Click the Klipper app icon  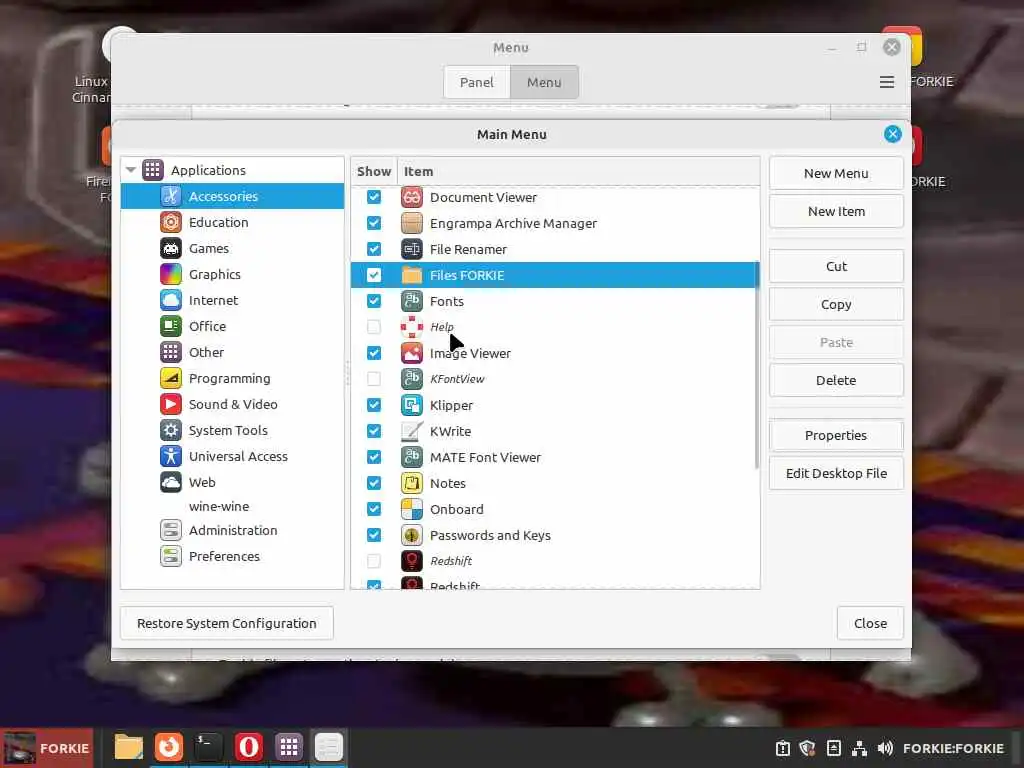(411, 405)
